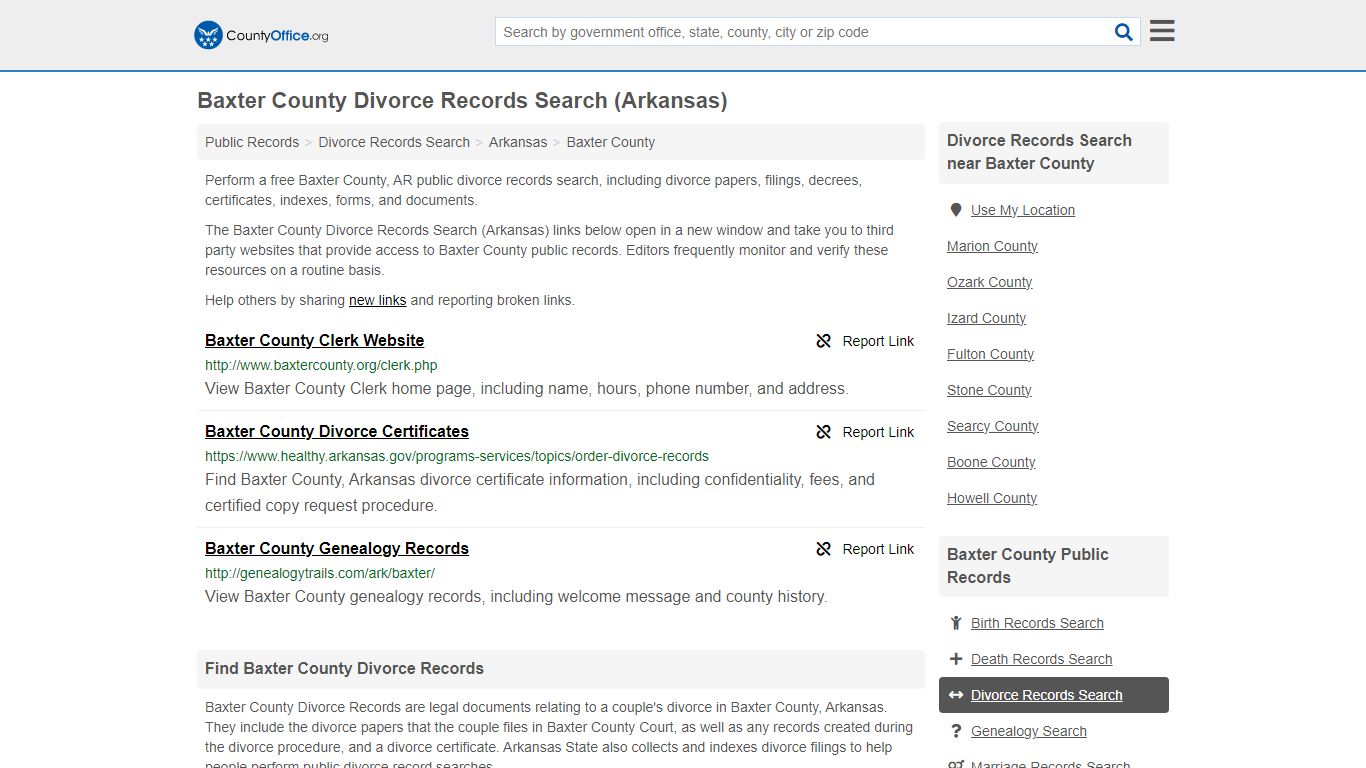The width and height of the screenshot is (1366, 768).
Task: Open Marion County link
Action: (992, 246)
